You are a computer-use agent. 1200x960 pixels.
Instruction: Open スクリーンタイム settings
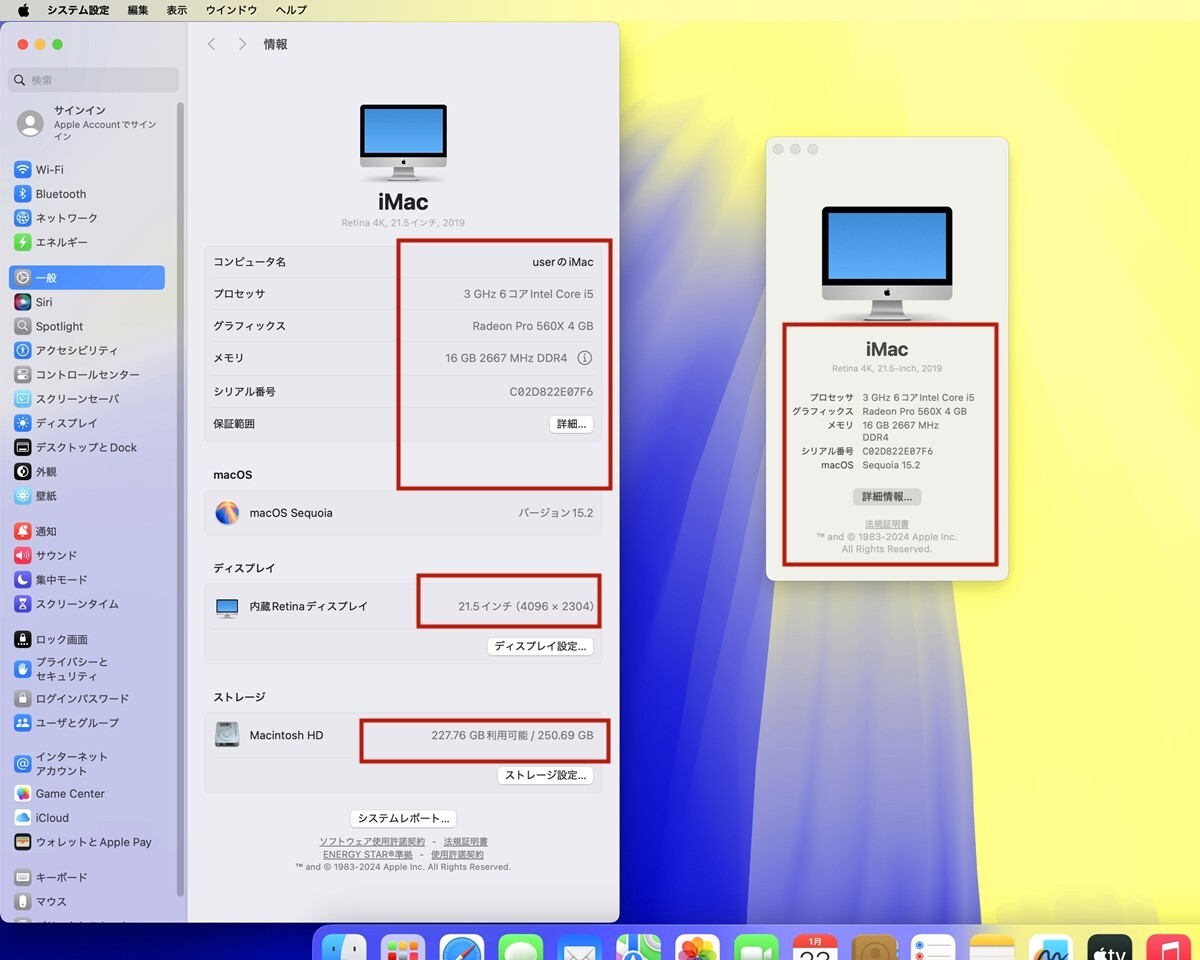tap(87, 604)
